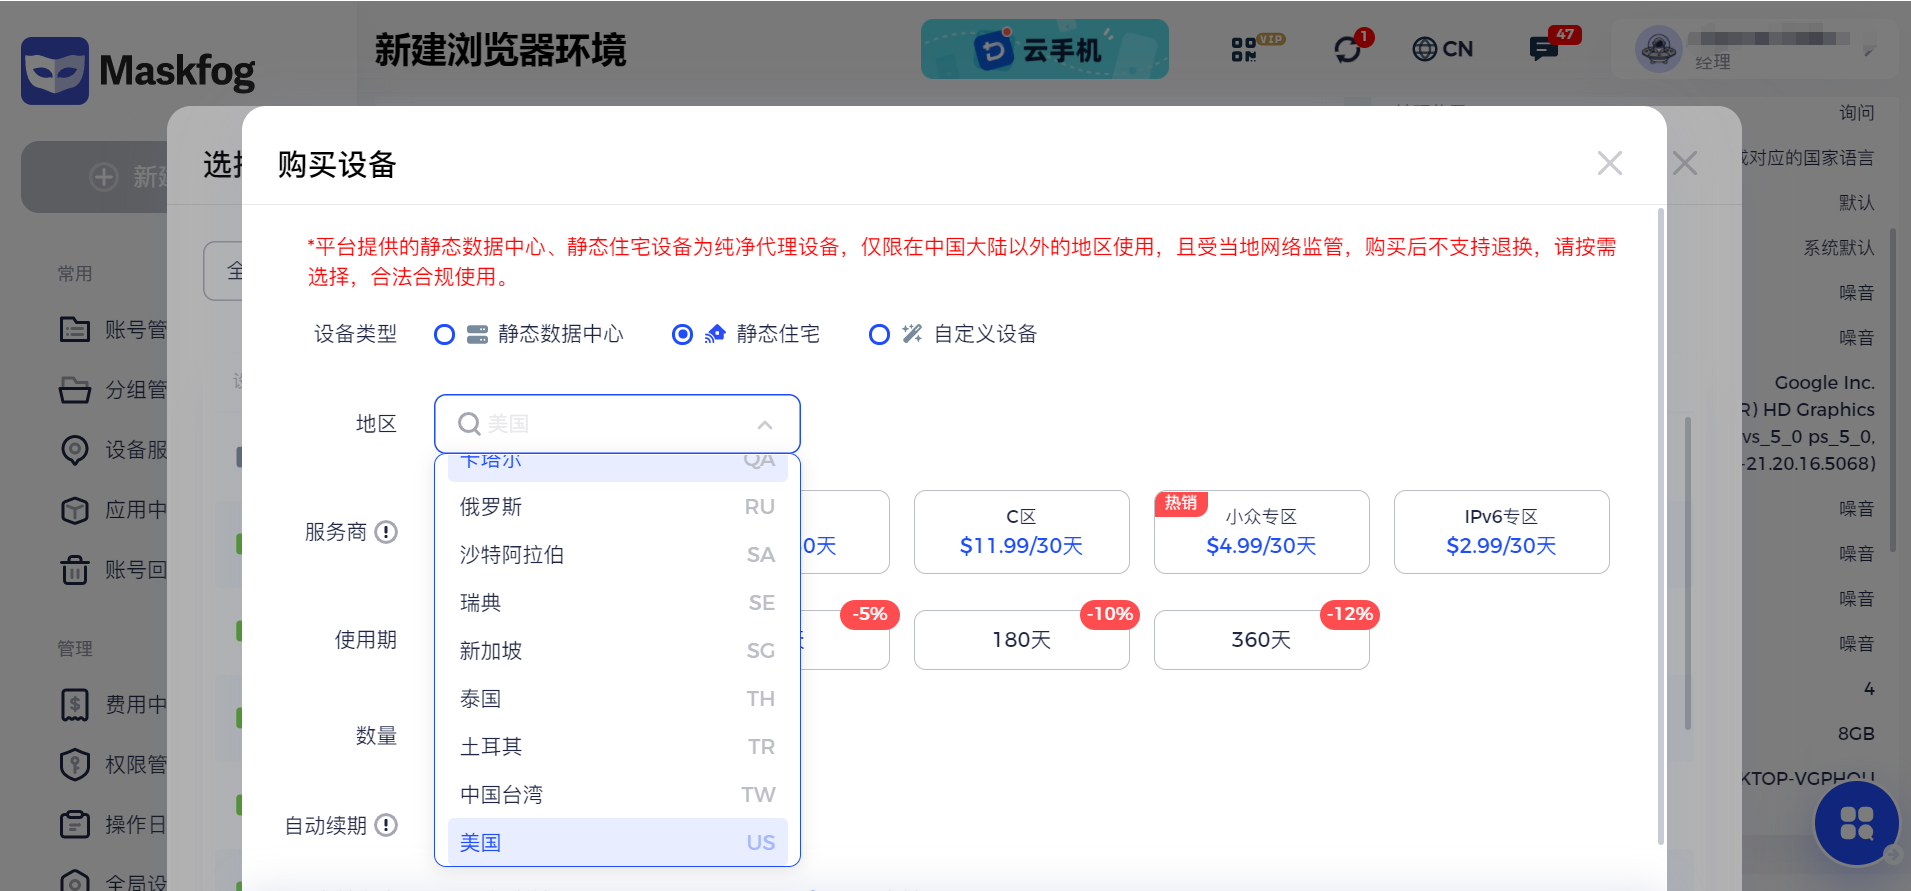Open the 操作日志 clipboard icon

(x=75, y=825)
